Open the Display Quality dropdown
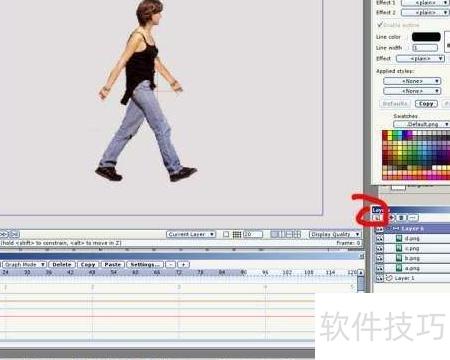The image size is (450, 360). [x=335, y=234]
